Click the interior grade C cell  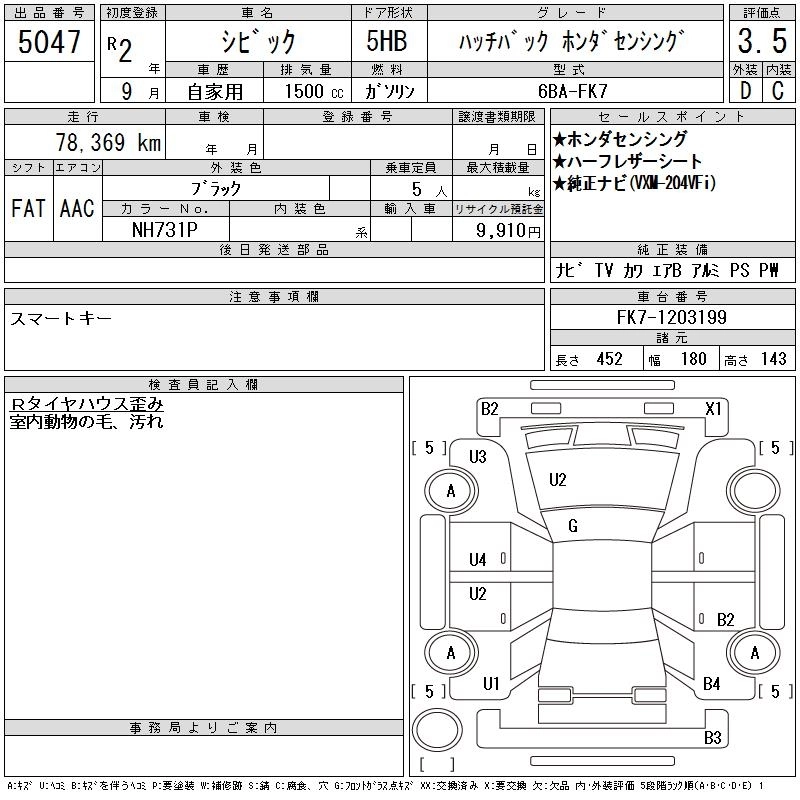(778, 91)
